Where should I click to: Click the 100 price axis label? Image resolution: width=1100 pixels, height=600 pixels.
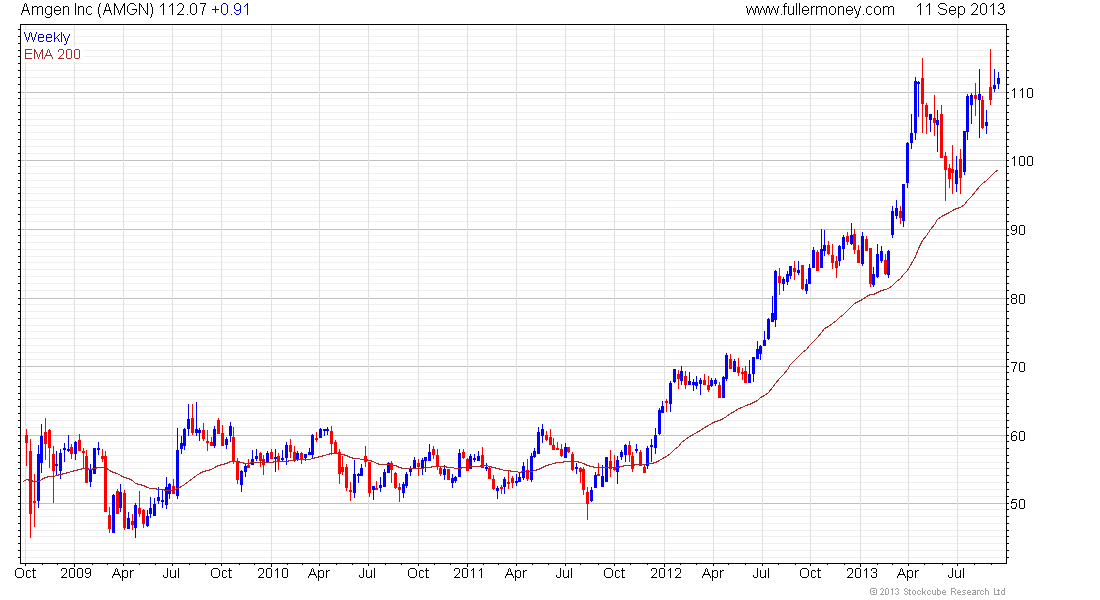1021,161
